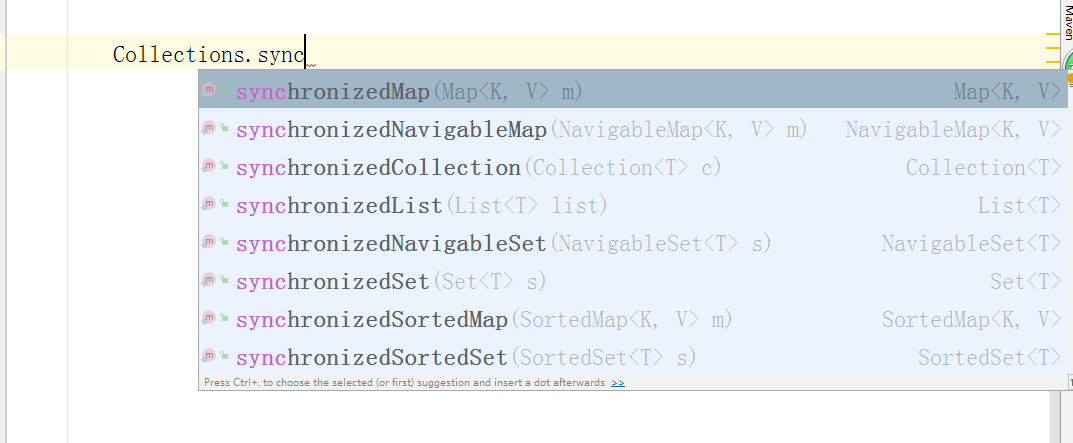Select synchronizedList(List<T> list) suggestion
Viewport: 1073px width, 443px height.
(633, 205)
